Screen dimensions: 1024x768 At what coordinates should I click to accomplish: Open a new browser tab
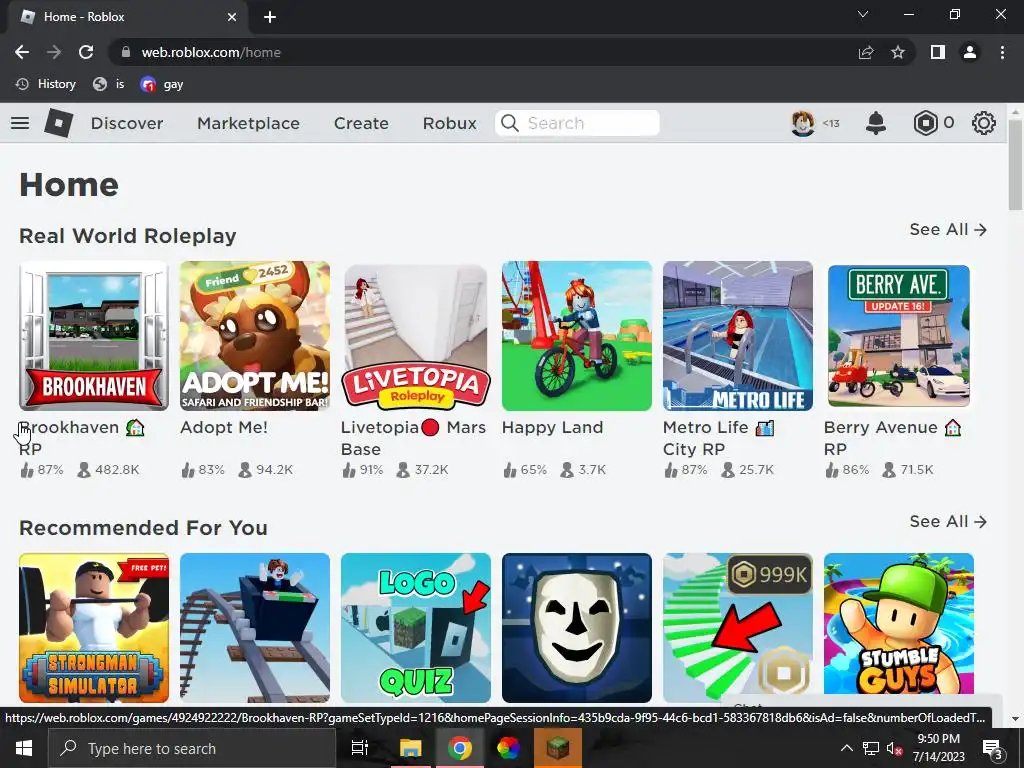(270, 17)
